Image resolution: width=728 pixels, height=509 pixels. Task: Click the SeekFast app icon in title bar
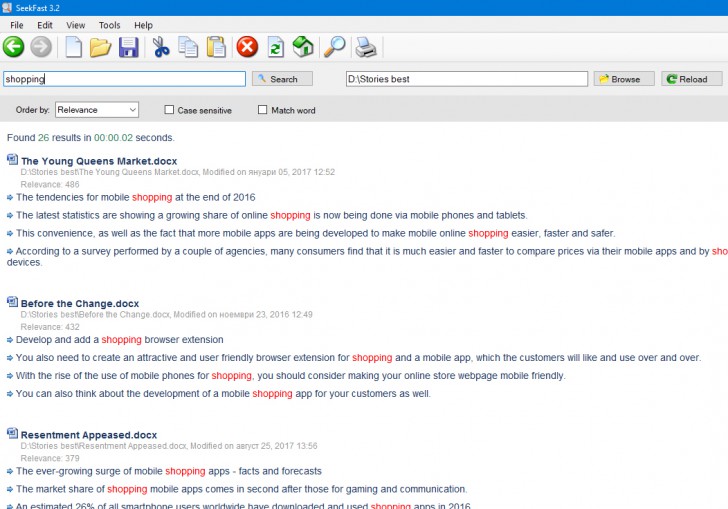click(x=6, y=7)
